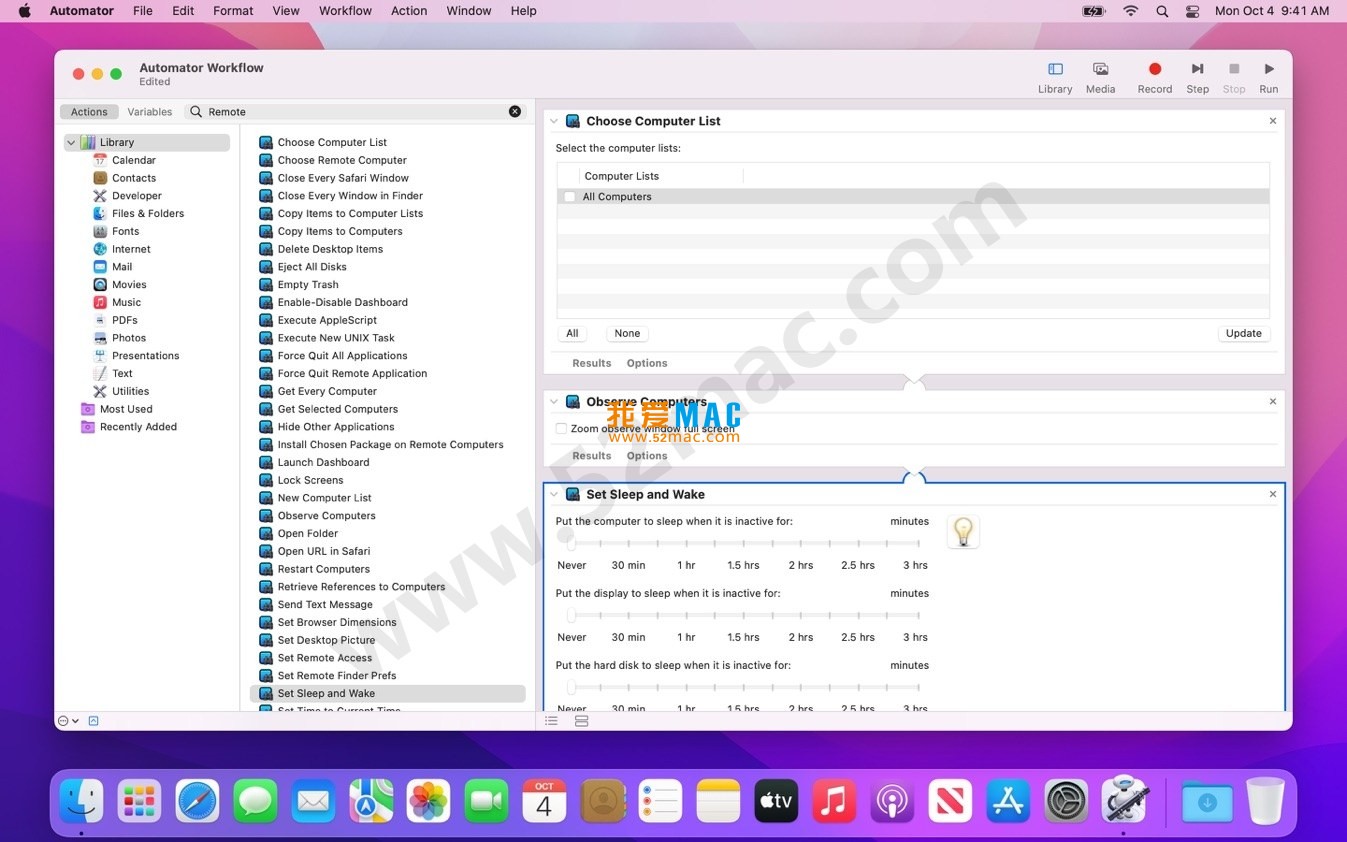Screen dimensions: 1347x842
Task: Open the Media browser icon
Action: click(x=1100, y=70)
